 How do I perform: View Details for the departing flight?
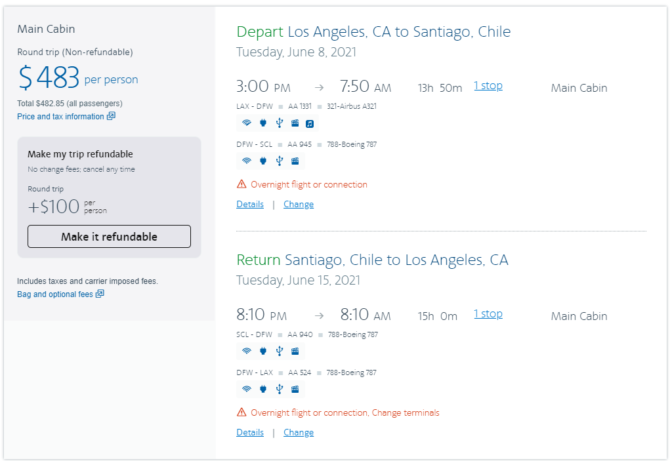(x=250, y=204)
